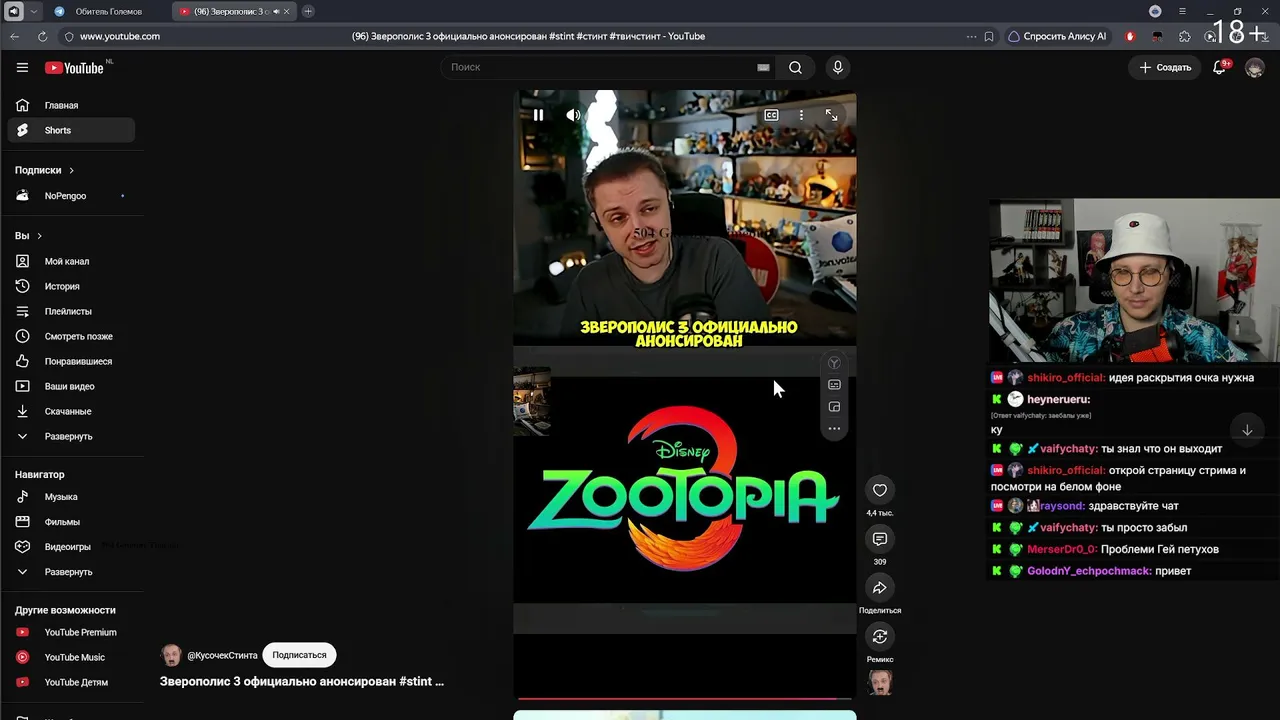Bookmark the current page
Screen dimensions: 1280x720
coord(989,36)
